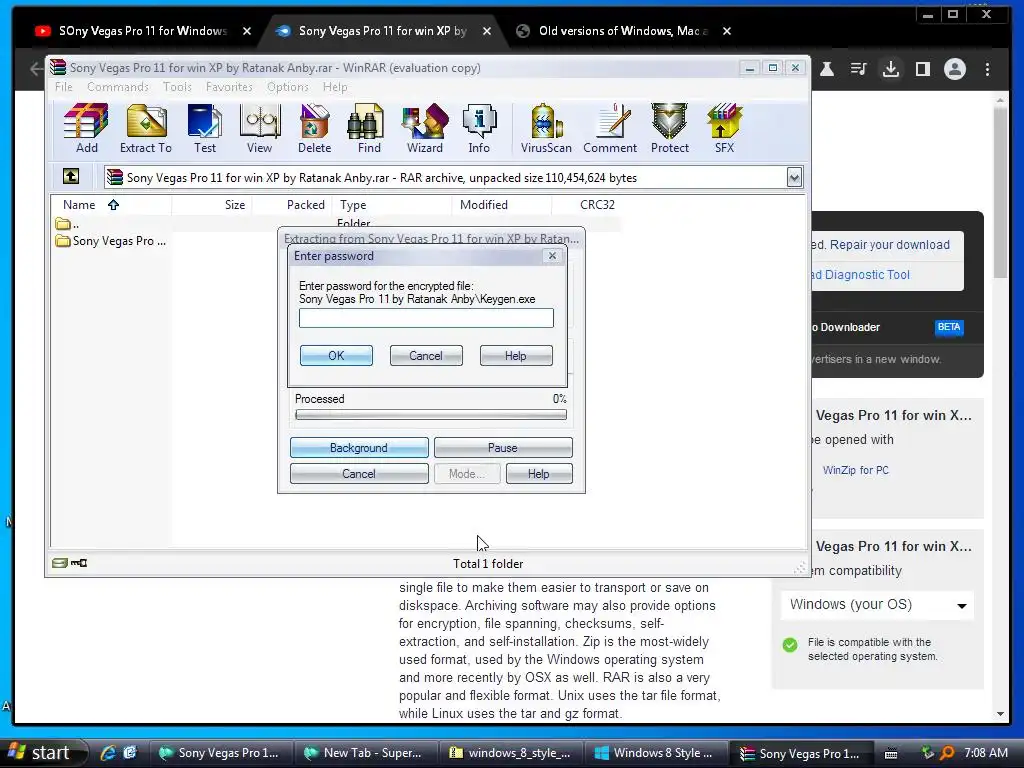Image resolution: width=1024 pixels, height=768 pixels.
Task: Click the Chrome labs flask icon
Action: click(827, 69)
